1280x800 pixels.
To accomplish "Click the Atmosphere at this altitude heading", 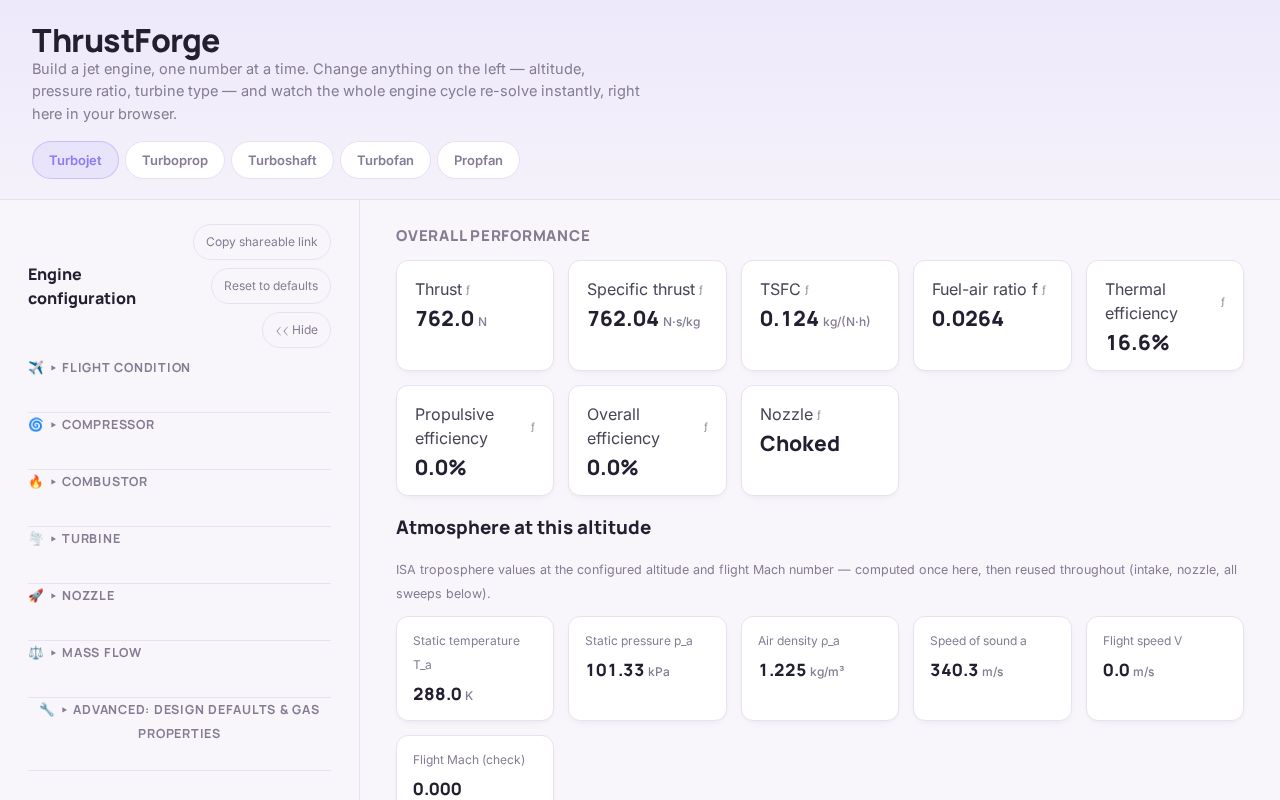I will (x=523, y=528).
